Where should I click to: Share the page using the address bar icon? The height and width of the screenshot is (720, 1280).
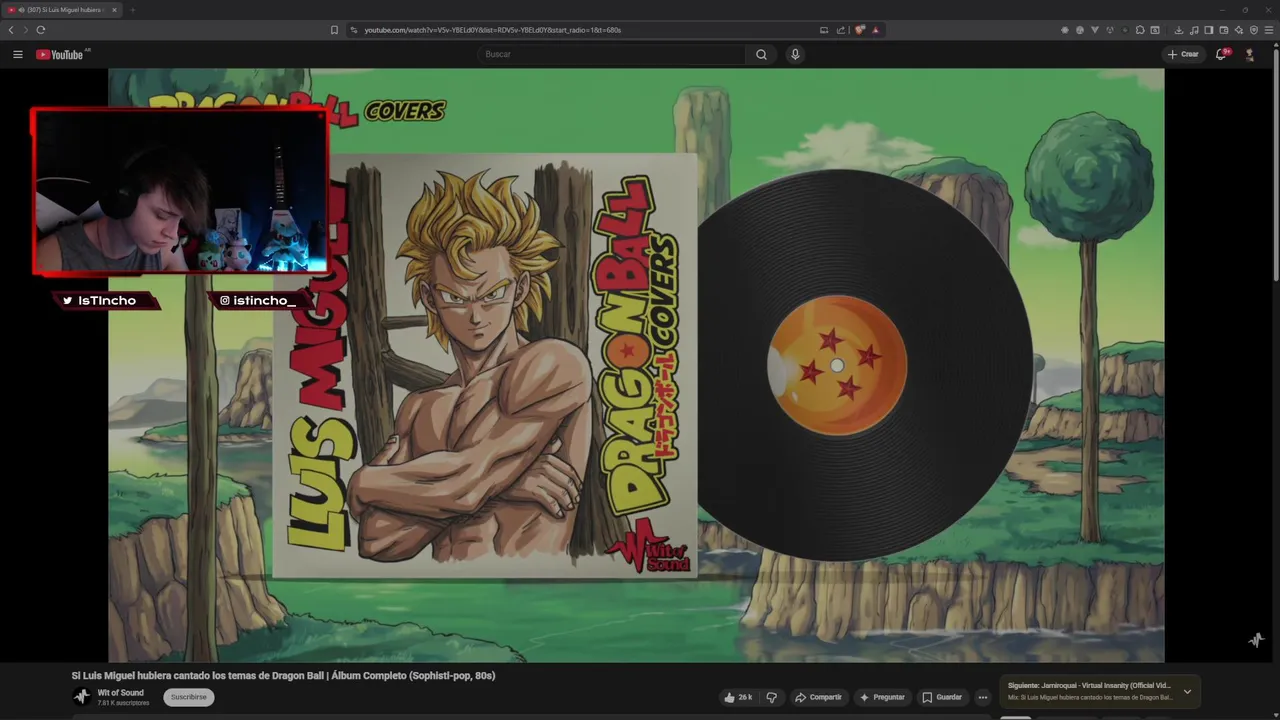pos(841,30)
